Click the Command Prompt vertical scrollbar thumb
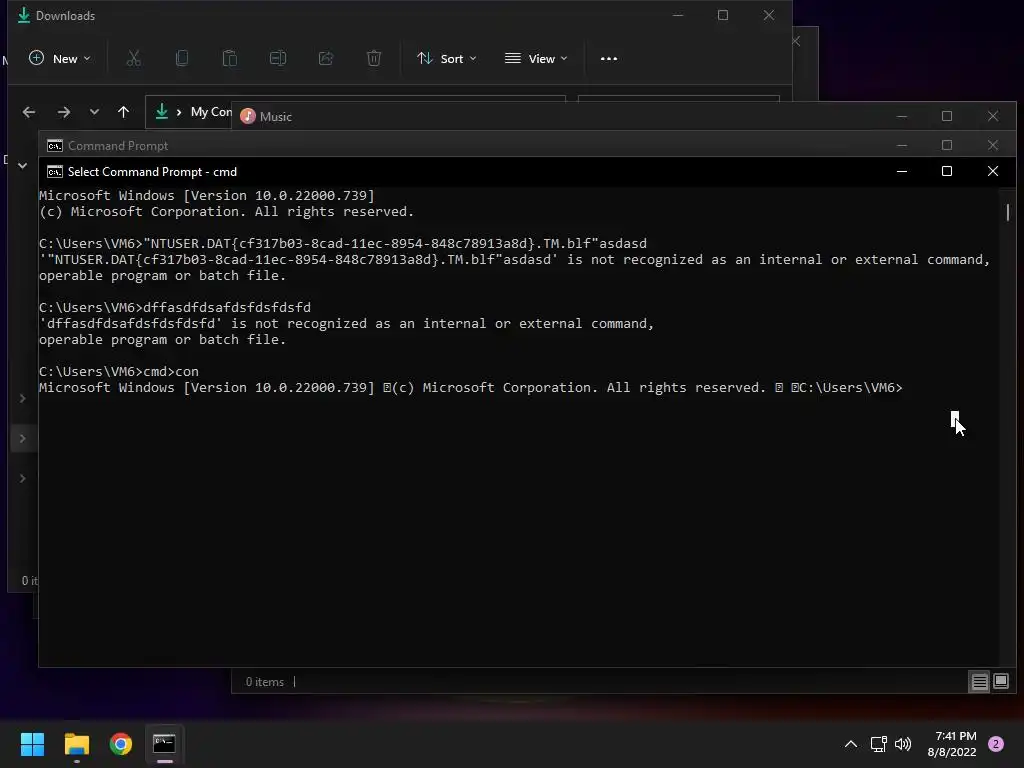This screenshot has height=768, width=1024. (x=1008, y=212)
